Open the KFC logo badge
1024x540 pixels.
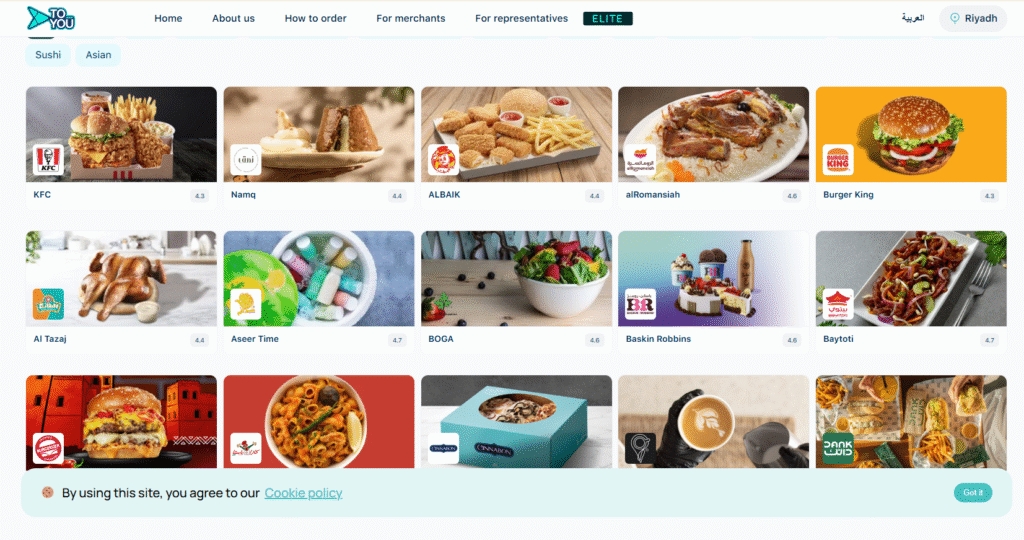[48, 160]
